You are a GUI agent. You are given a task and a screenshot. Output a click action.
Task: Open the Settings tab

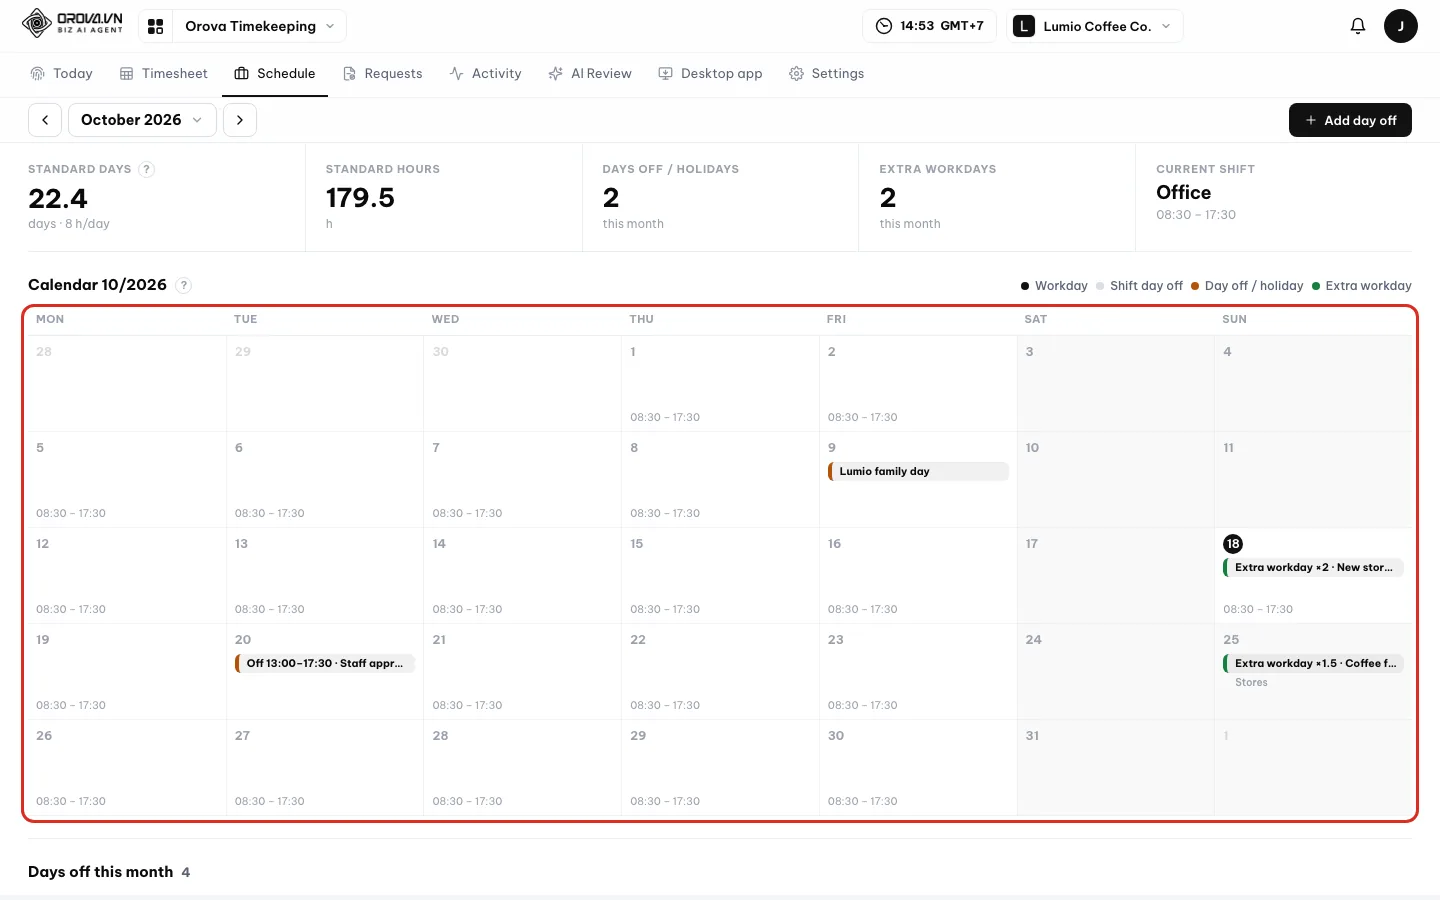point(826,73)
